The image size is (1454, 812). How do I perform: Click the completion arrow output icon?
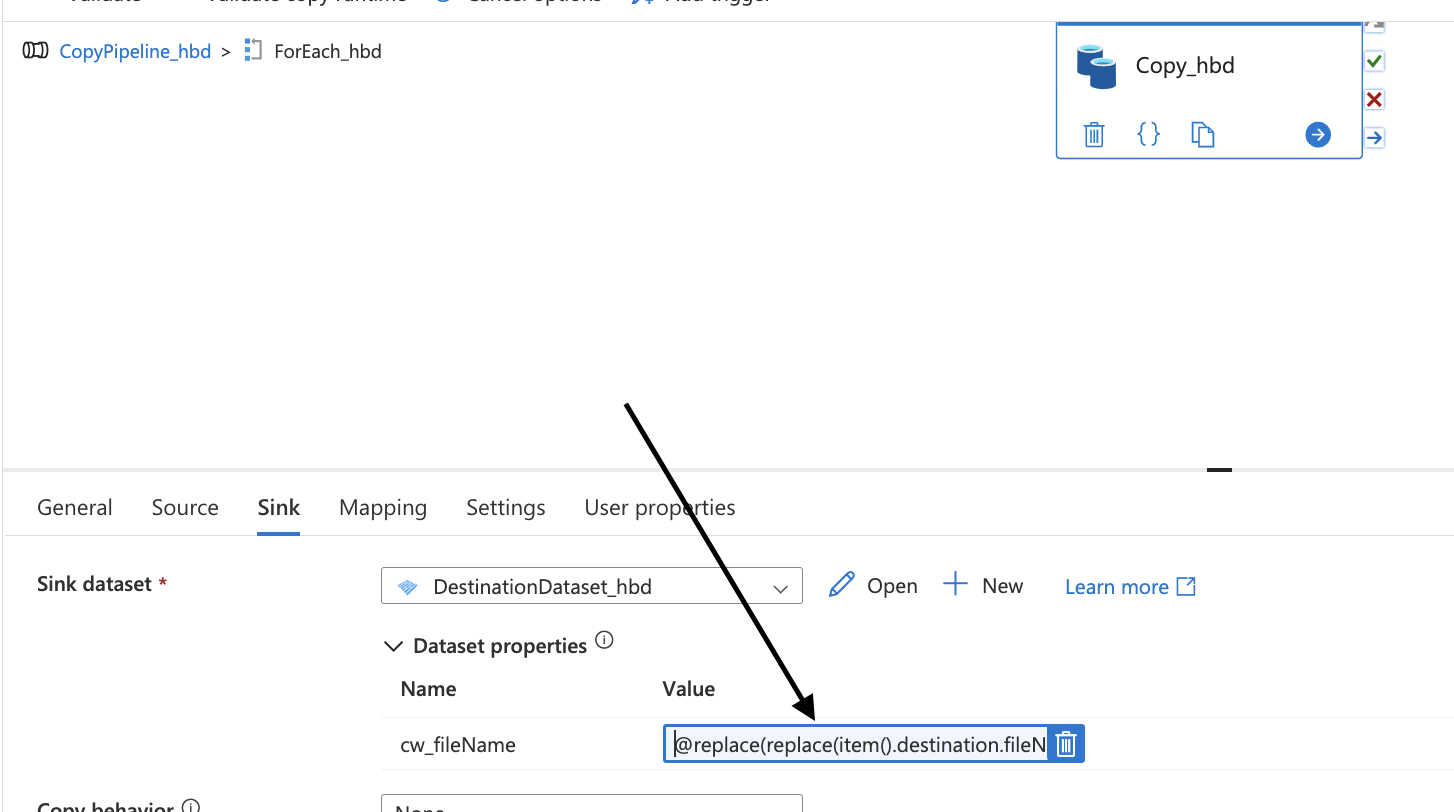pyautogui.click(x=1373, y=138)
